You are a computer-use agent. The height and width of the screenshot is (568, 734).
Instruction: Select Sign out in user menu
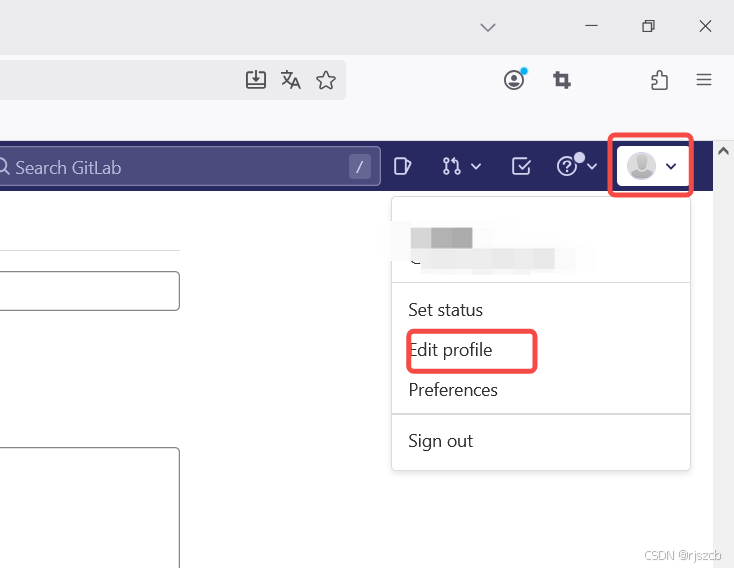click(x=440, y=441)
